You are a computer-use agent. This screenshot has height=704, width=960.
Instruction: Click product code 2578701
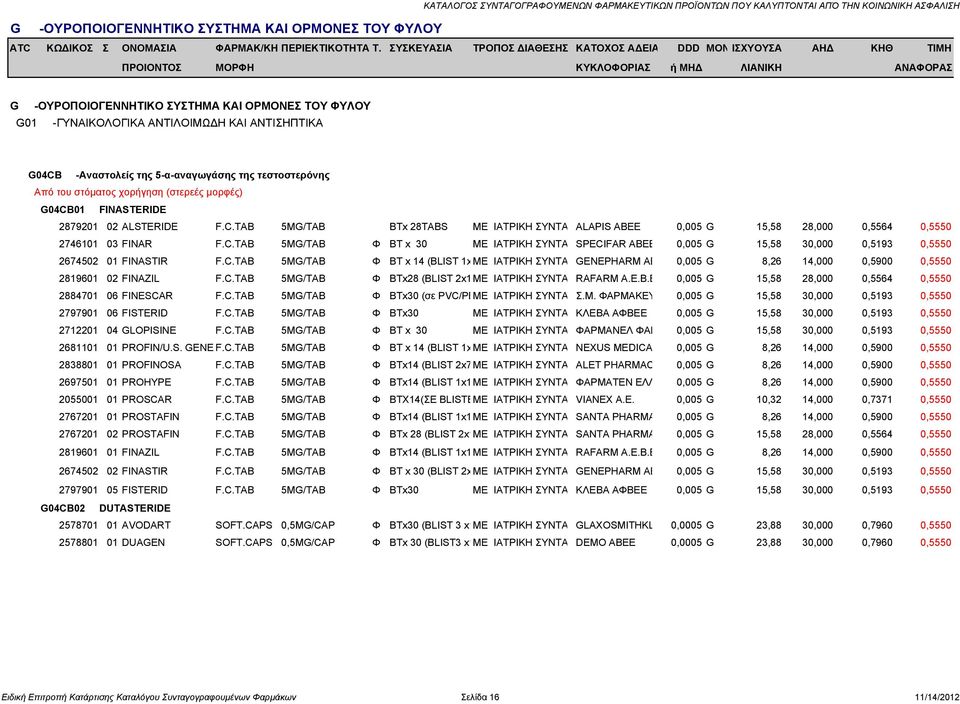point(78,525)
